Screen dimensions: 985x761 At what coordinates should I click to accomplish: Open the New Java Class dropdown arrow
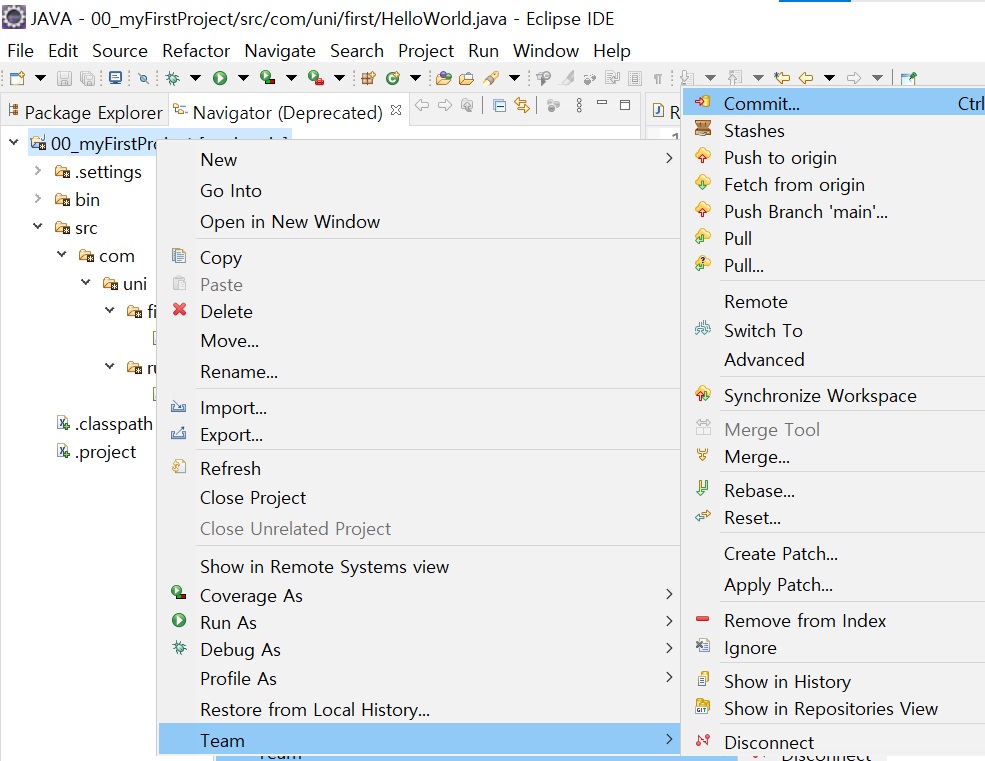tap(415, 78)
